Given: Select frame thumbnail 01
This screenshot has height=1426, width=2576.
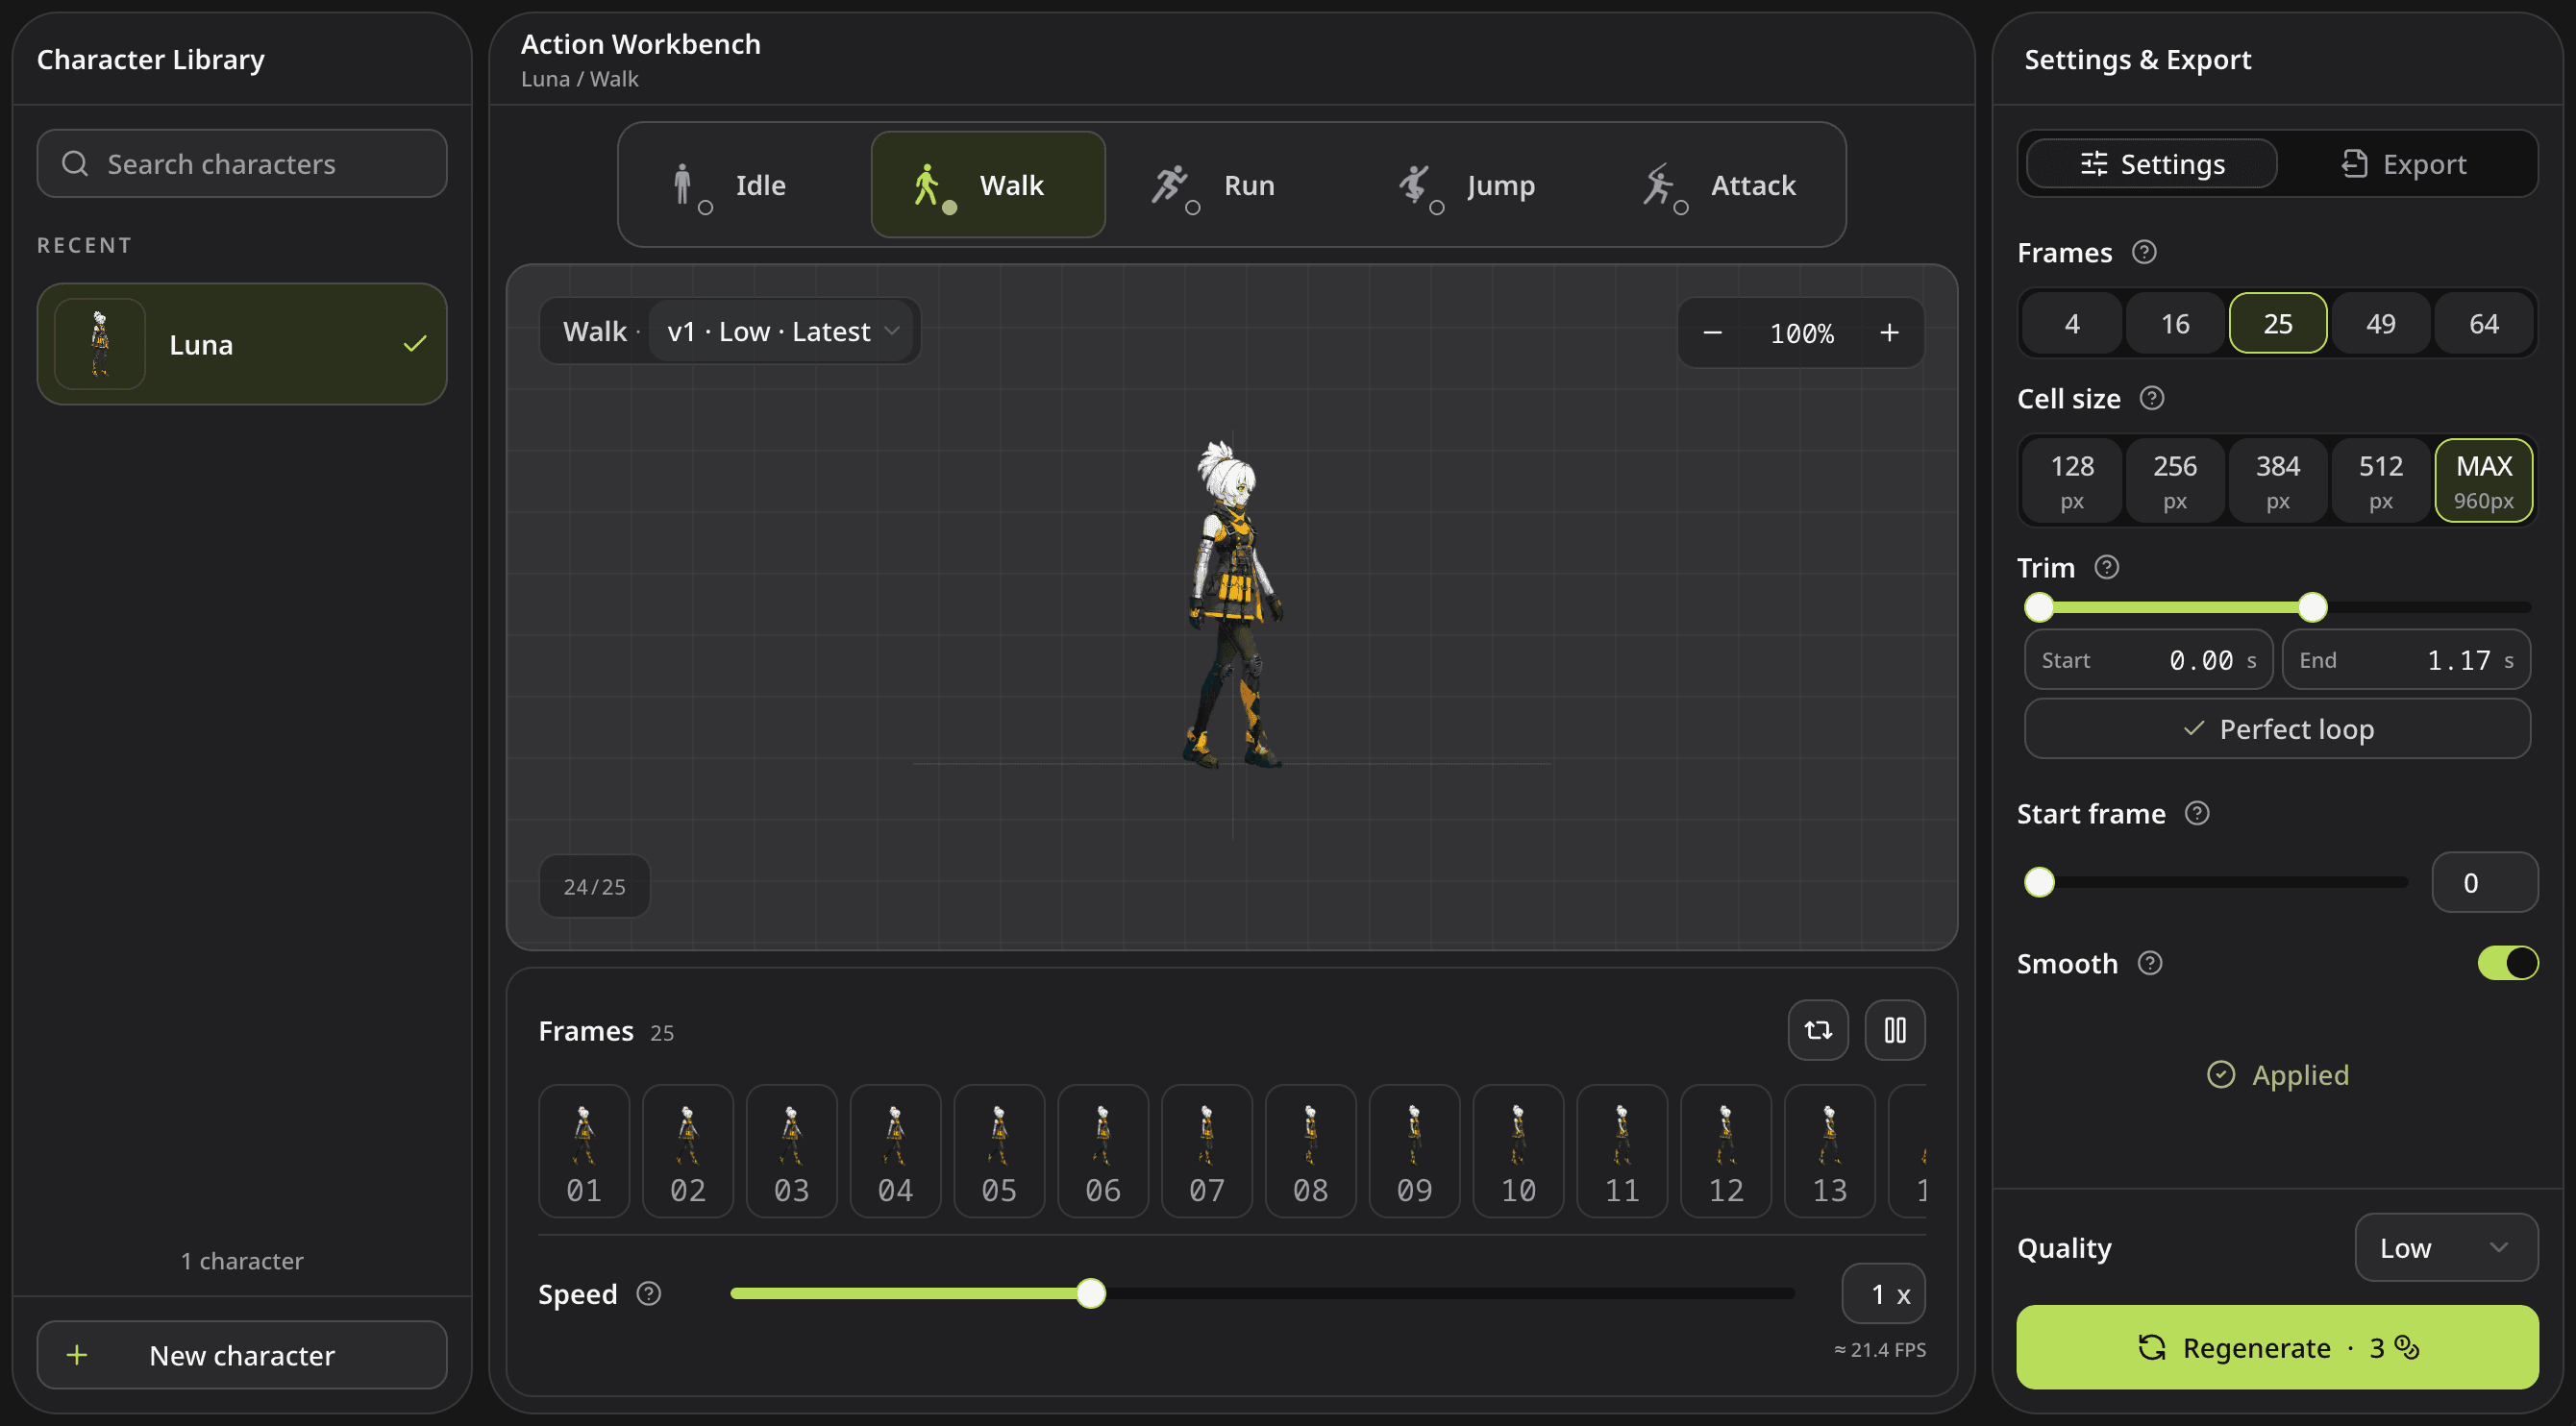Looking at the screenshot, I should (584, 1151).
